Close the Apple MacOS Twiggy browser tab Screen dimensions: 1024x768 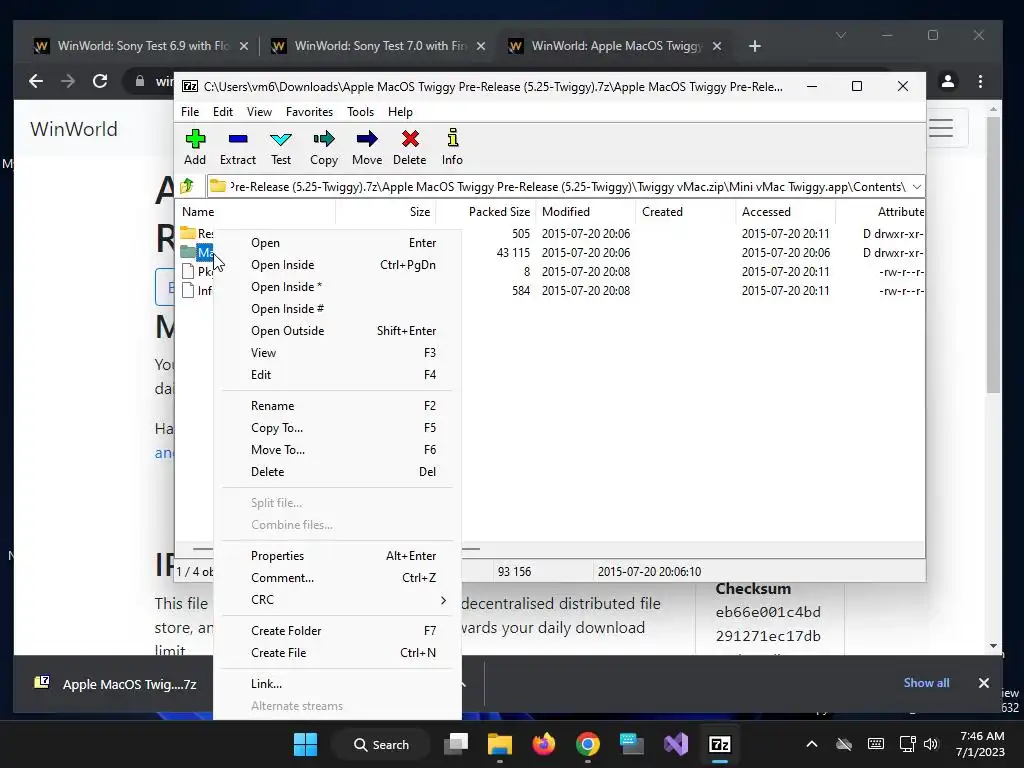coord(716,46)
